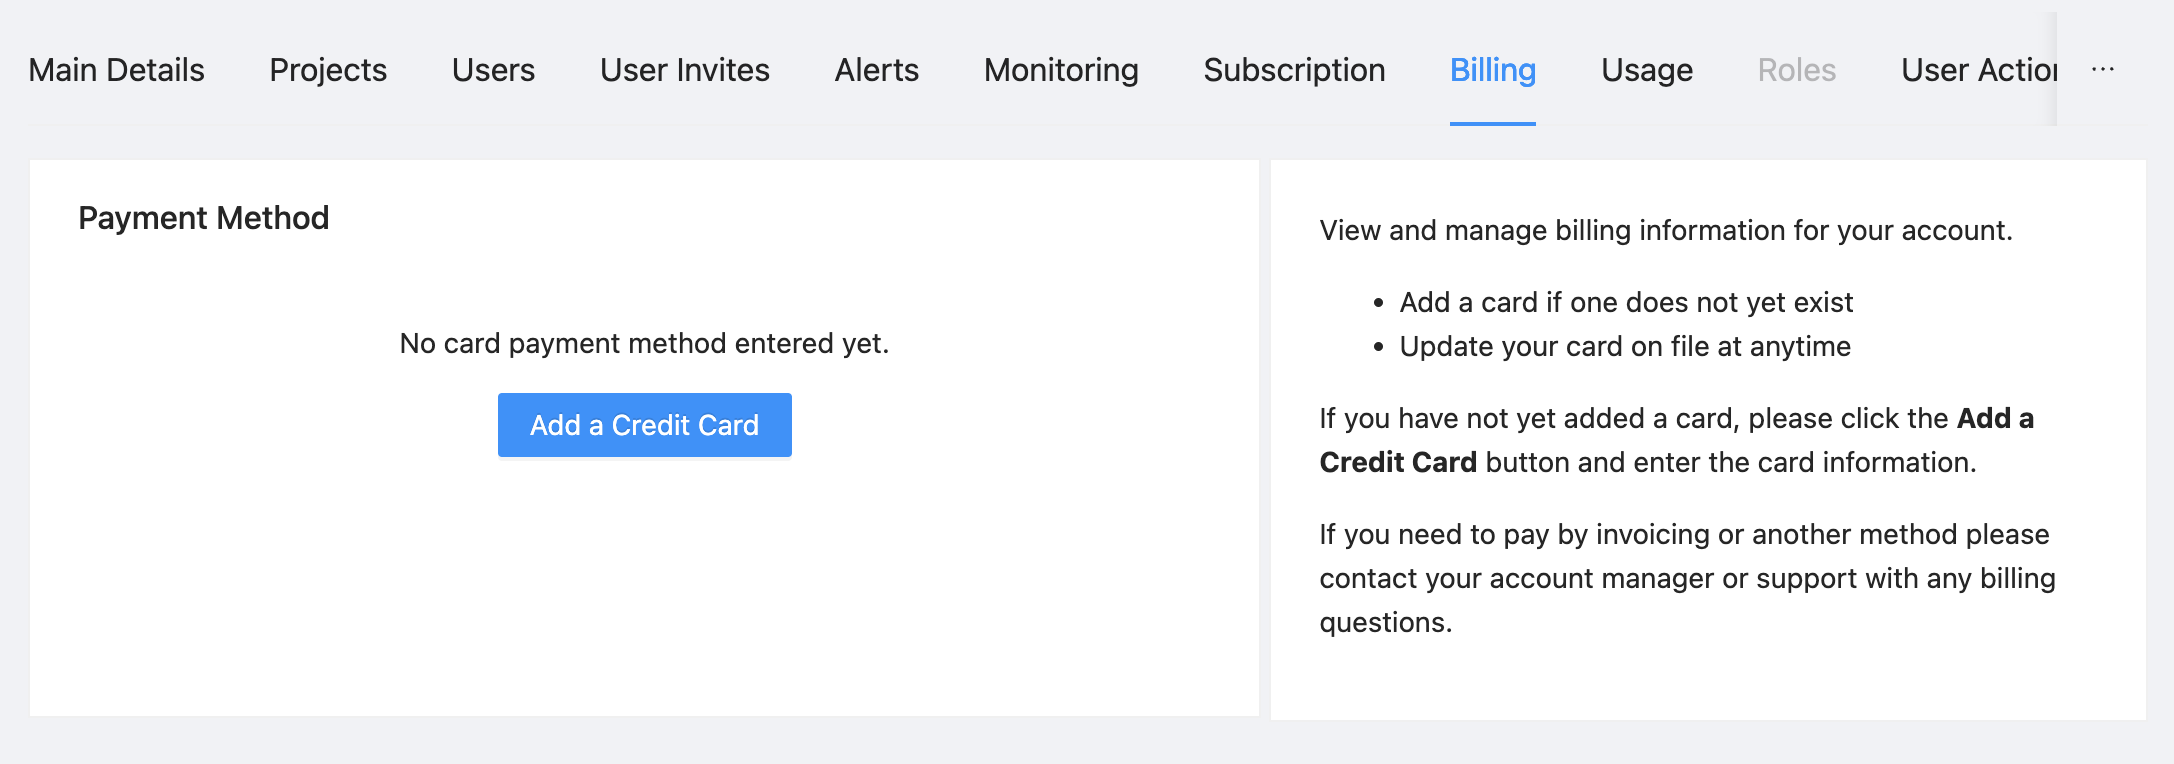Expand additional tabs with the ellipsis control
This screenshot has height=764, width=2174.
[x=2103, y=69]
